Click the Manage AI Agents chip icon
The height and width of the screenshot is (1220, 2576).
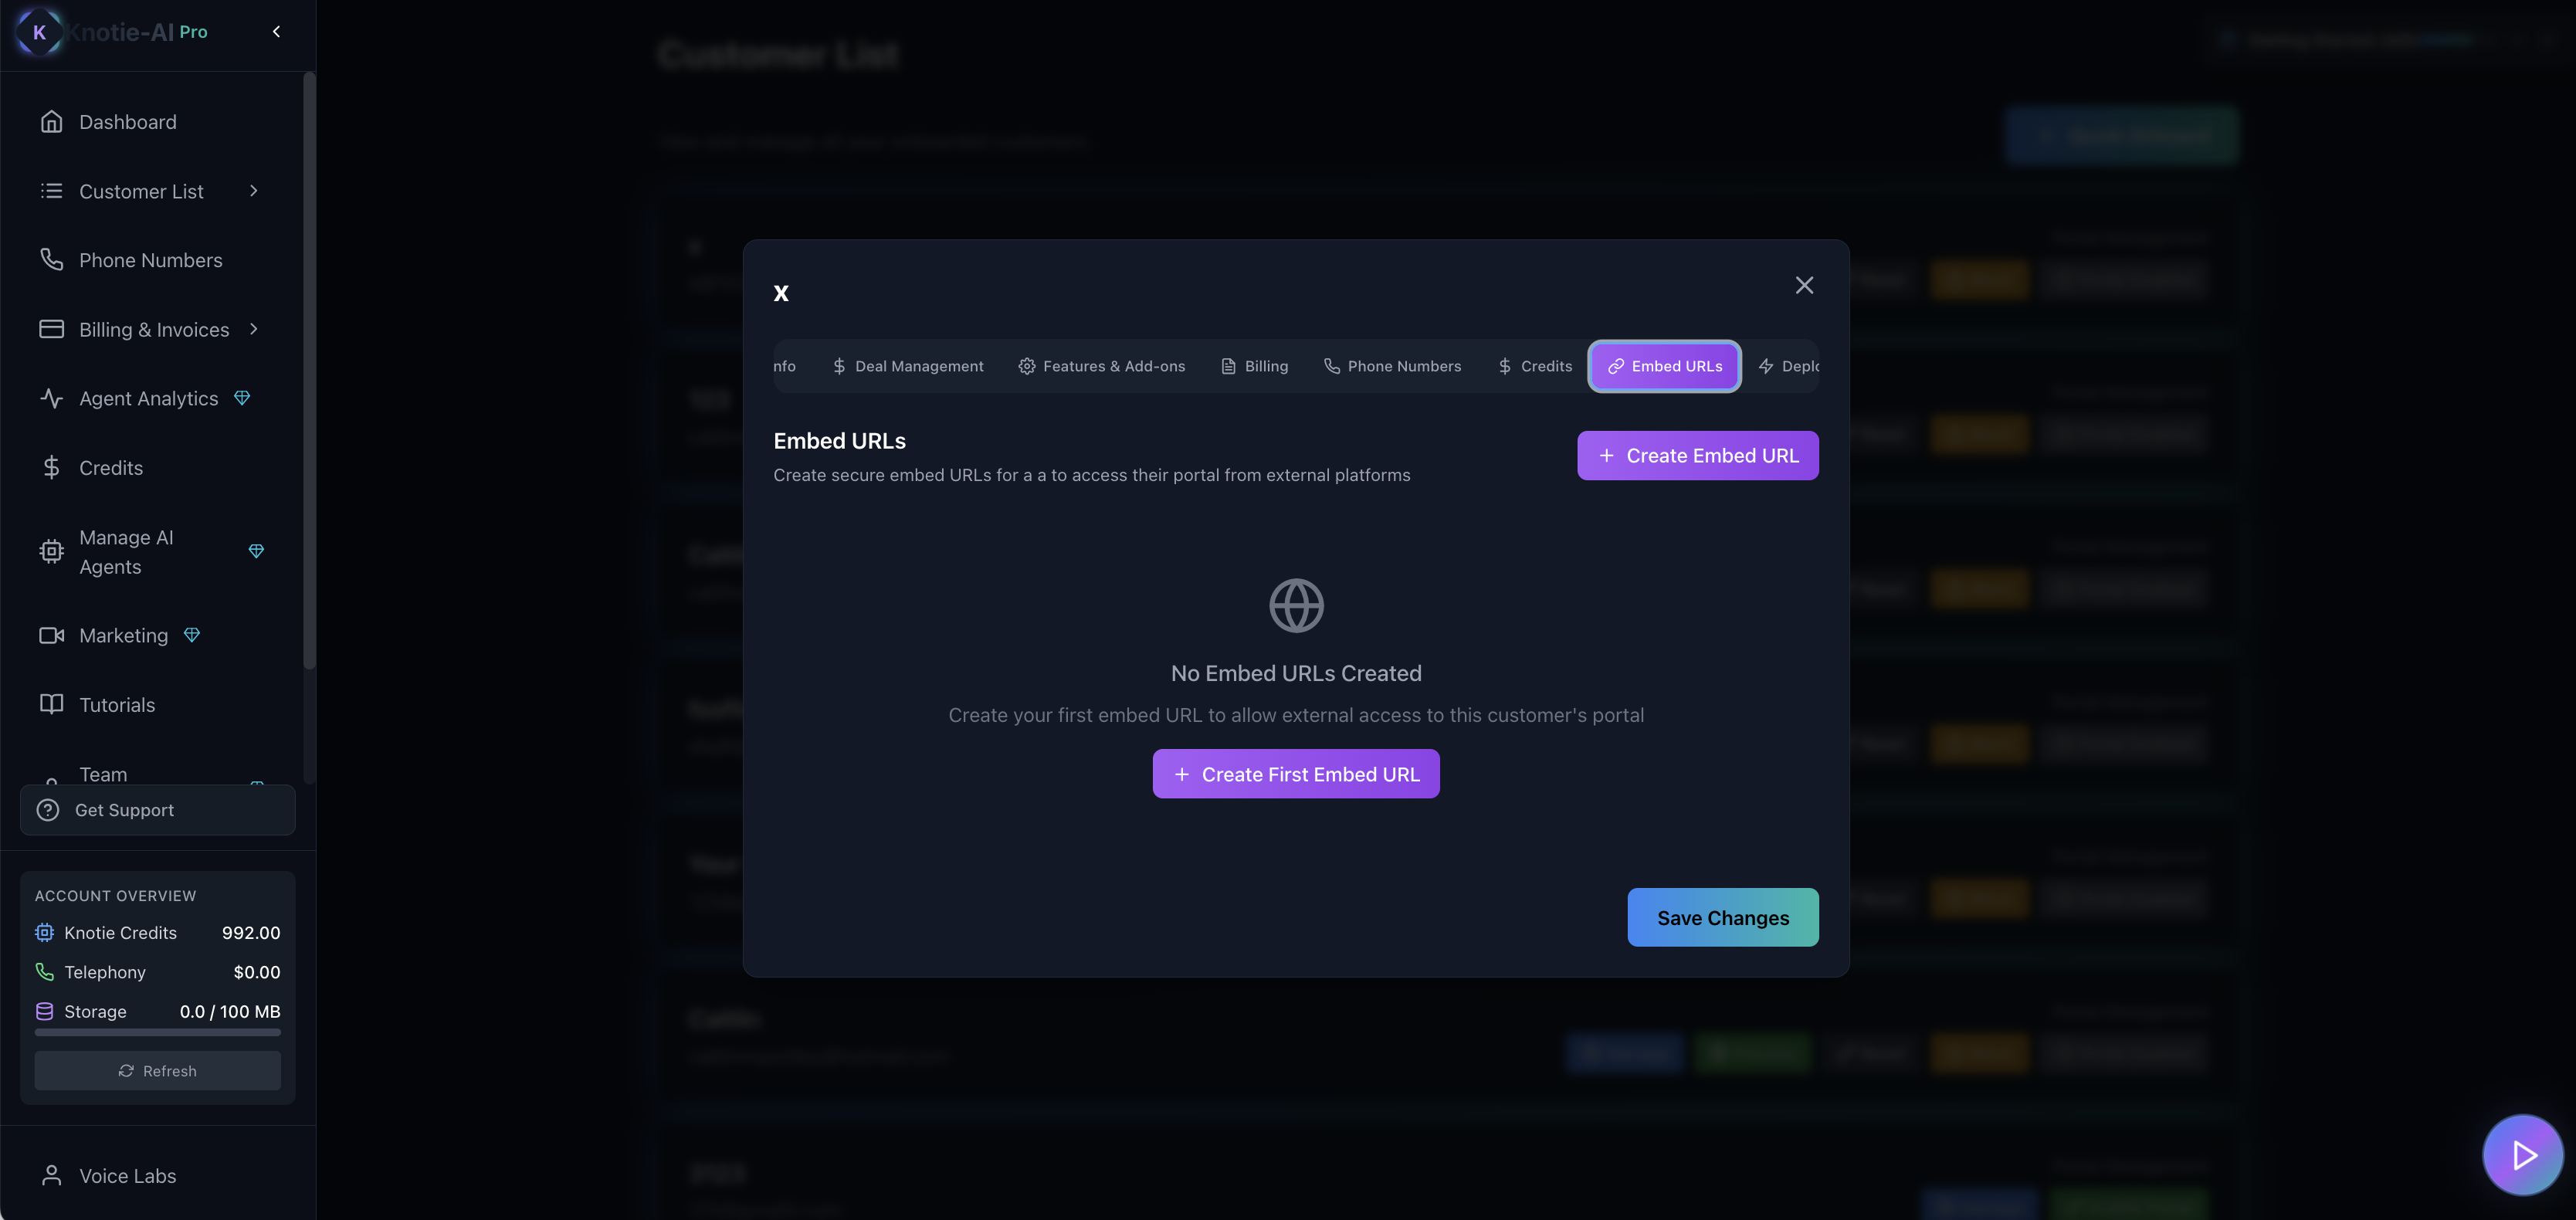[x=51, y=552]
